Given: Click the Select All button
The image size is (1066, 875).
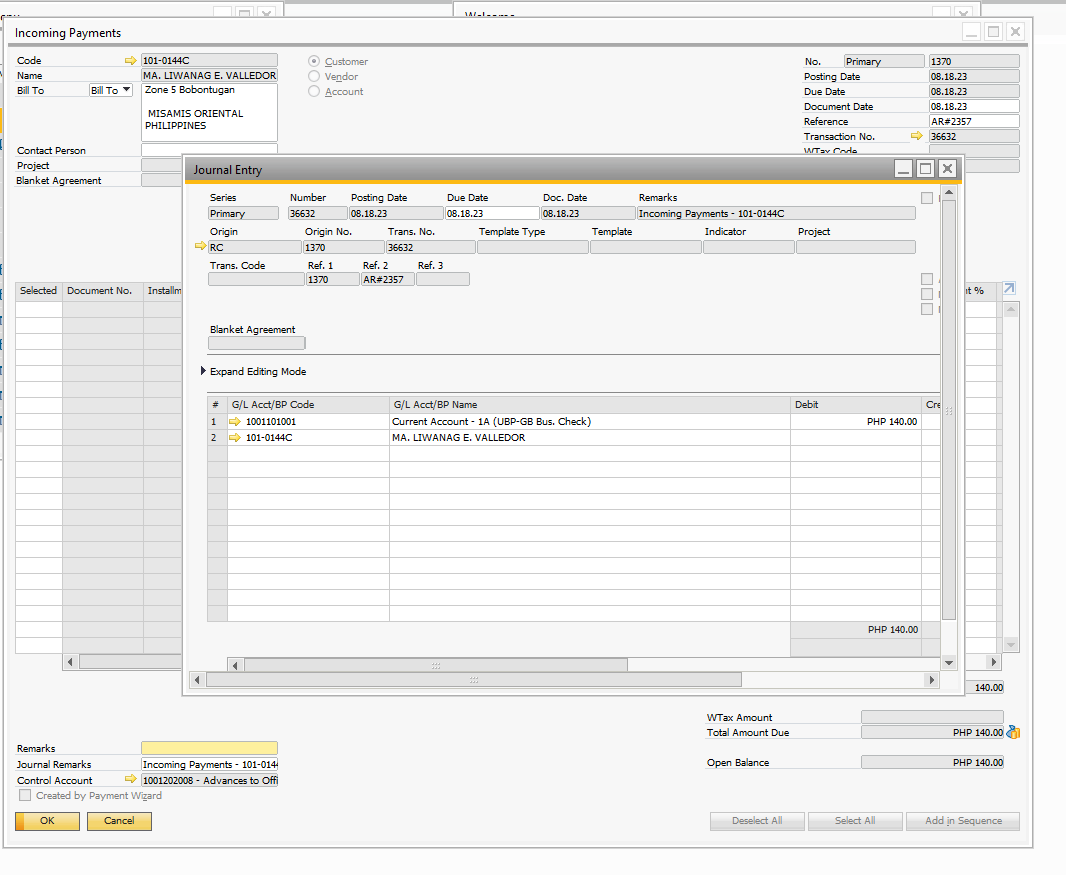Looking at the screenshot, I should 855,821.
